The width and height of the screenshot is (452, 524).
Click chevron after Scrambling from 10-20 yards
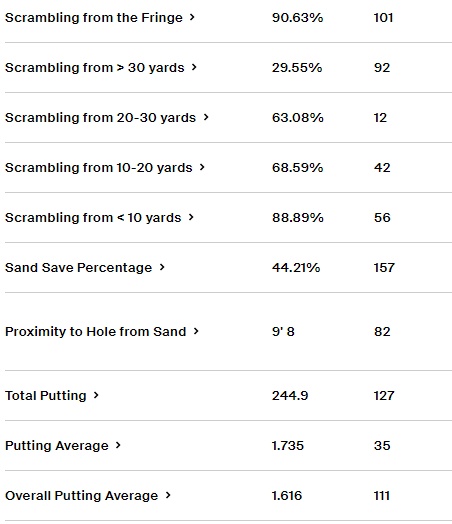pos(202,167)
